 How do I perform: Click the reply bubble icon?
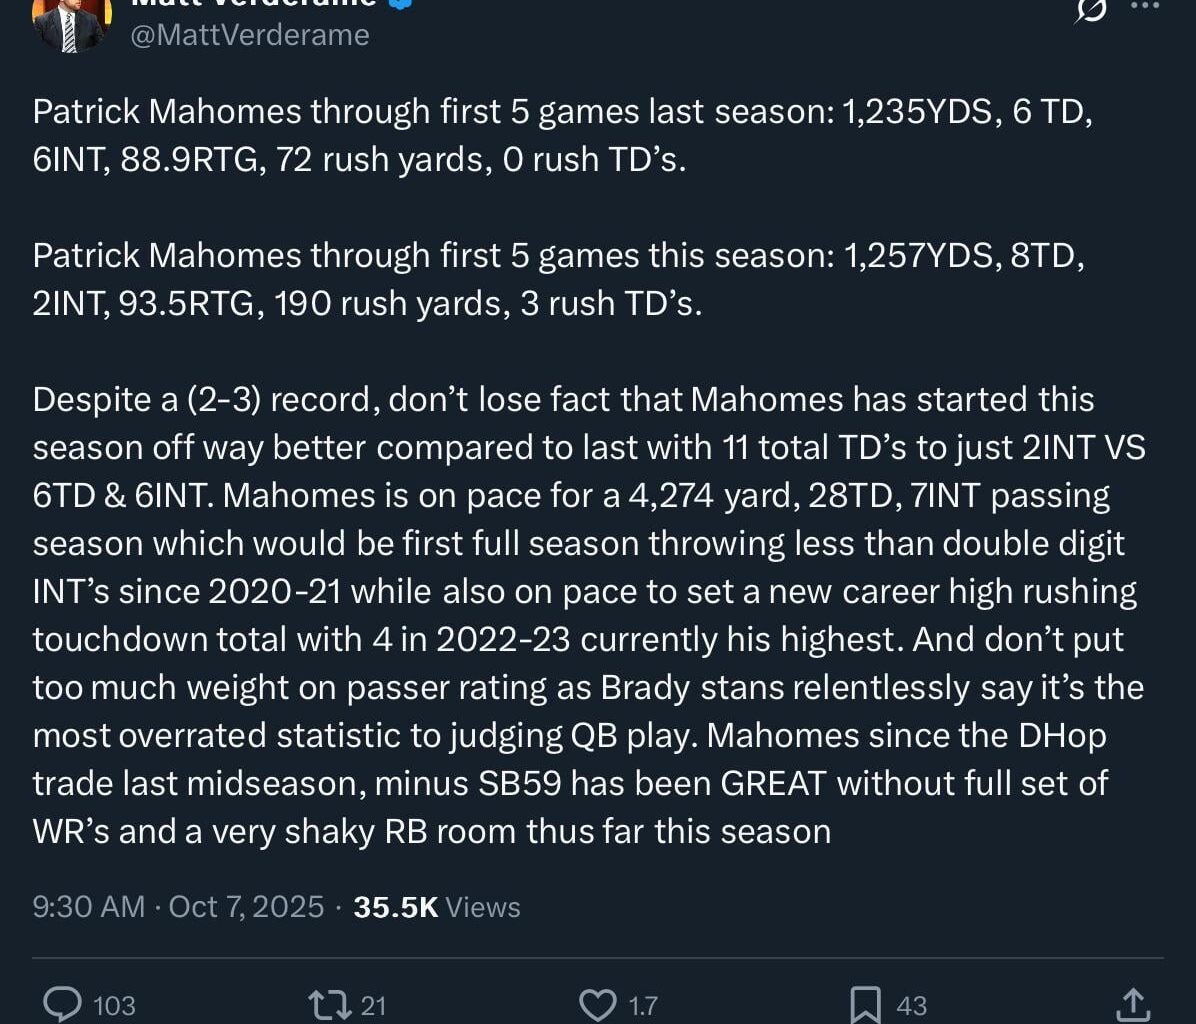pyautogui.click(x=62, y=1001)
